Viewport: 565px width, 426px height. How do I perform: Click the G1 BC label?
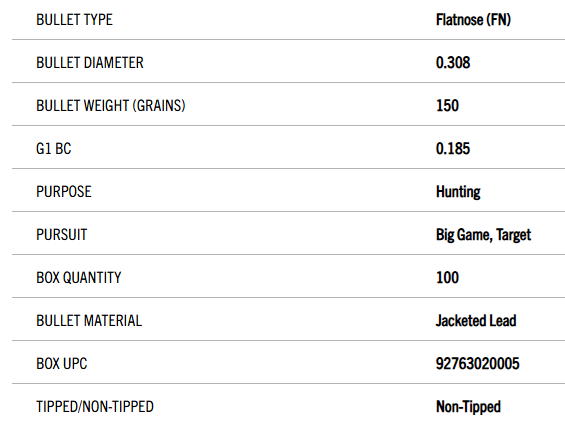pyautogui.click(x=54, y=148)
